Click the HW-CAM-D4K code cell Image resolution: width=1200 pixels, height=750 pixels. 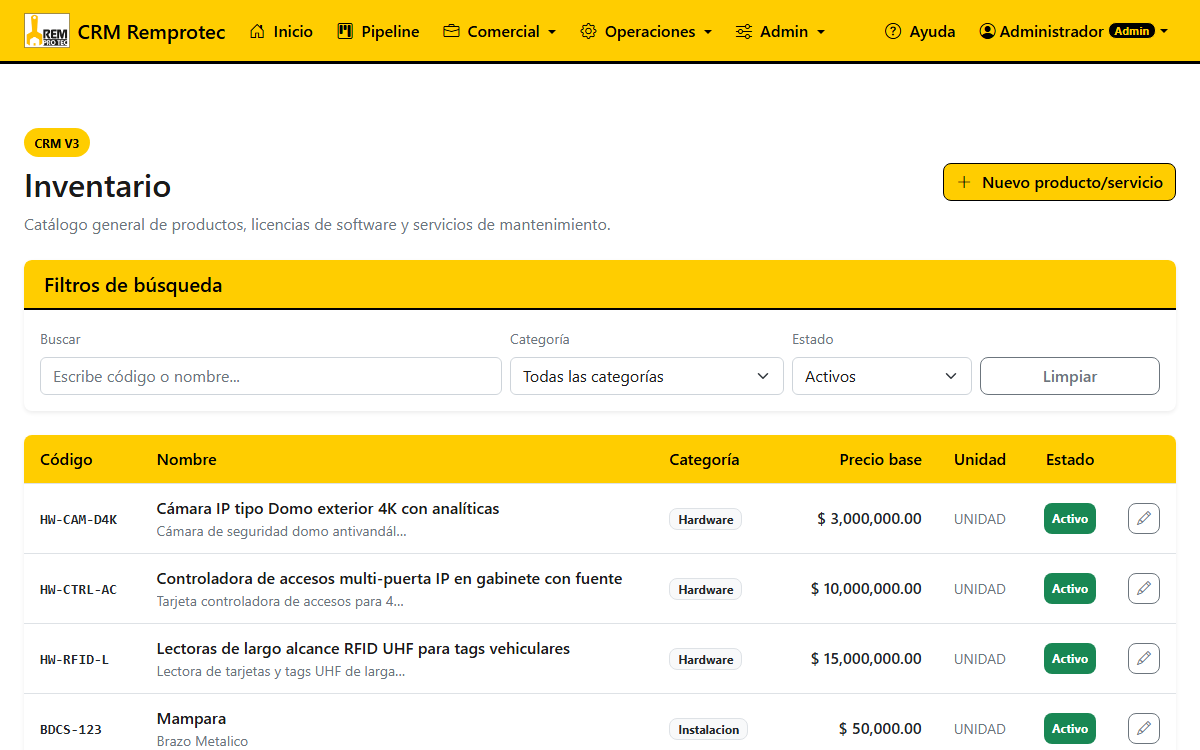pos(78,519)
